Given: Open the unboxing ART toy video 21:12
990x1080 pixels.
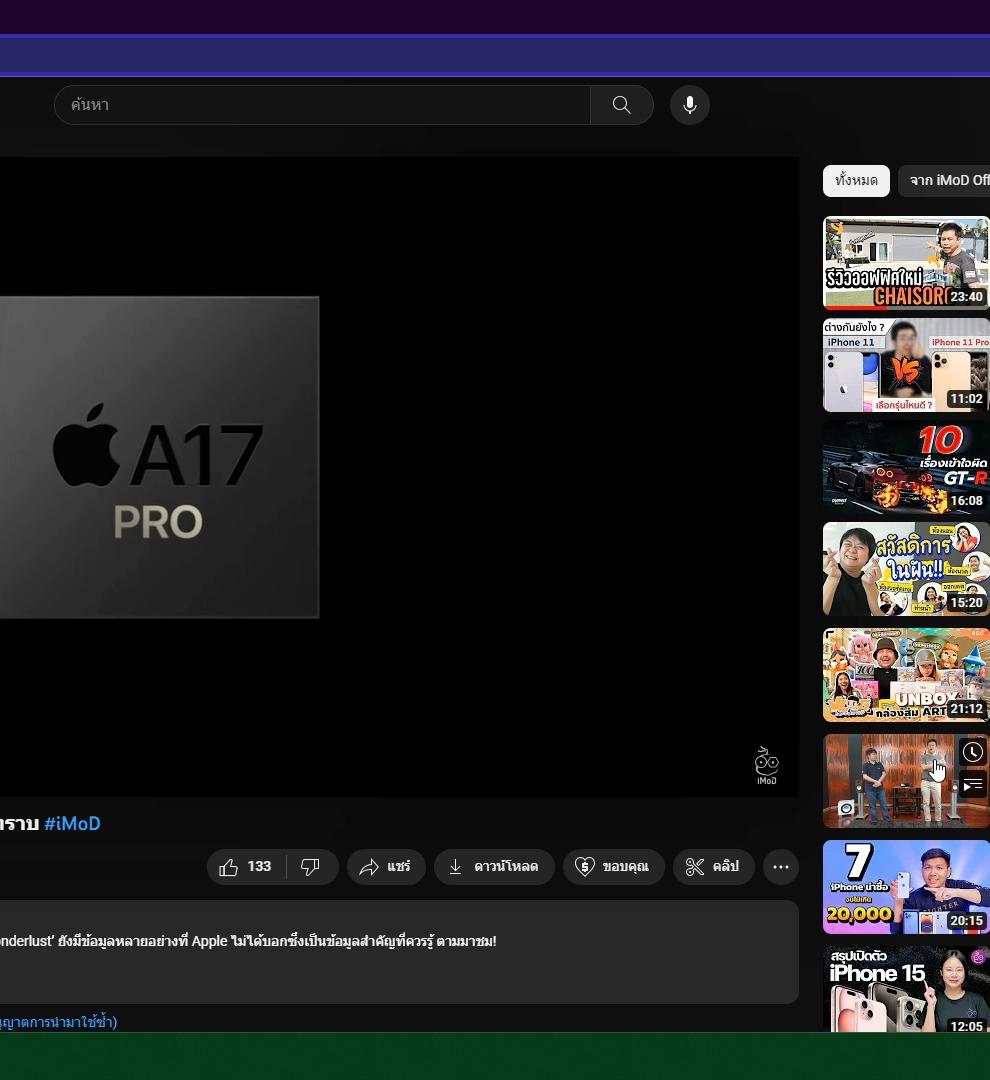Looking at the screenshot, I should coord(906,675).
